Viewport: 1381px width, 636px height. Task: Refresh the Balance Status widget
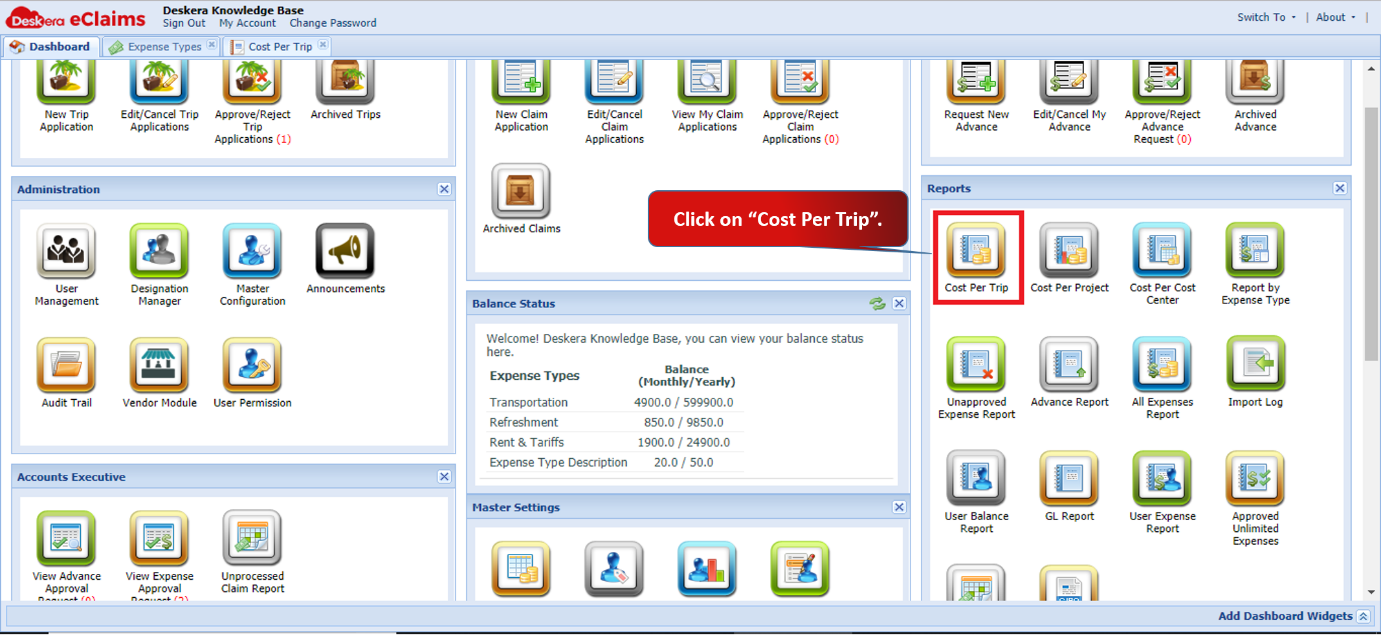coord(878,303)
